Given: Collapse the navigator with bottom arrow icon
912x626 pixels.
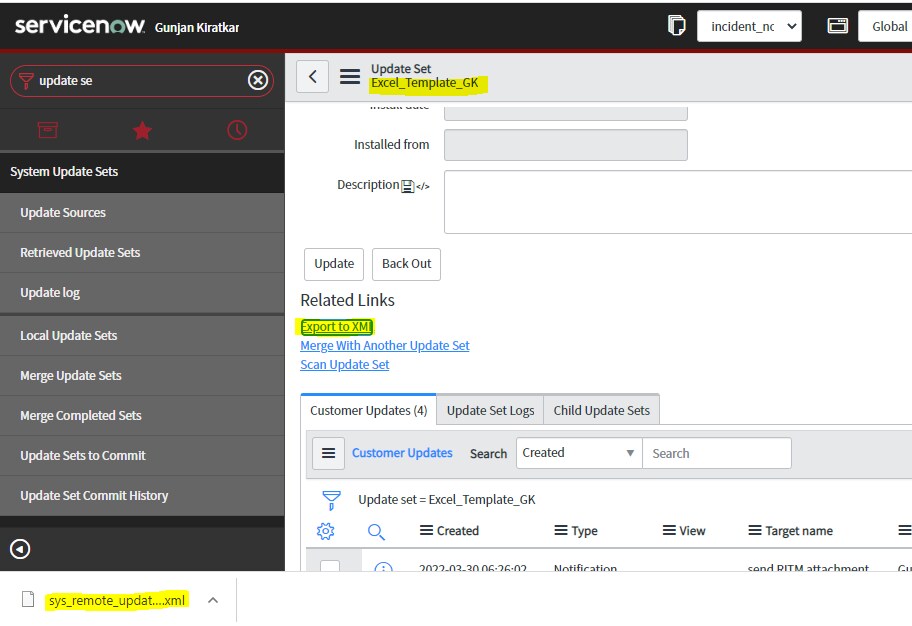Looking at the screenshot, I should 20,549.
